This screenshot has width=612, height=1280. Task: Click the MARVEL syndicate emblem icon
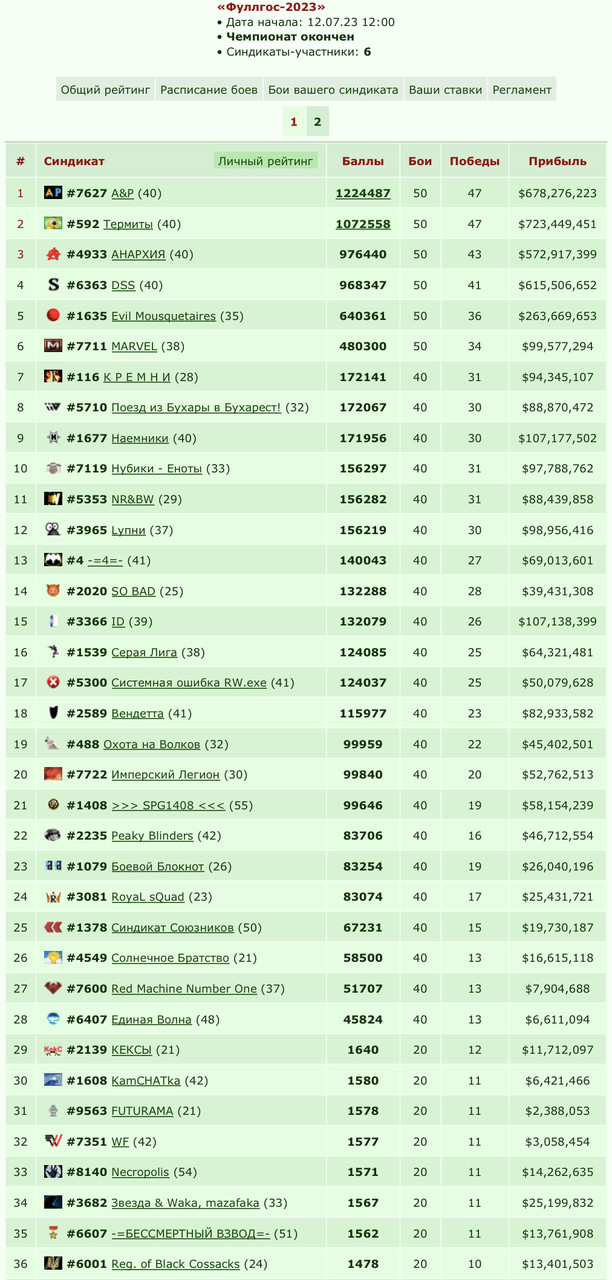coord(53,346)
